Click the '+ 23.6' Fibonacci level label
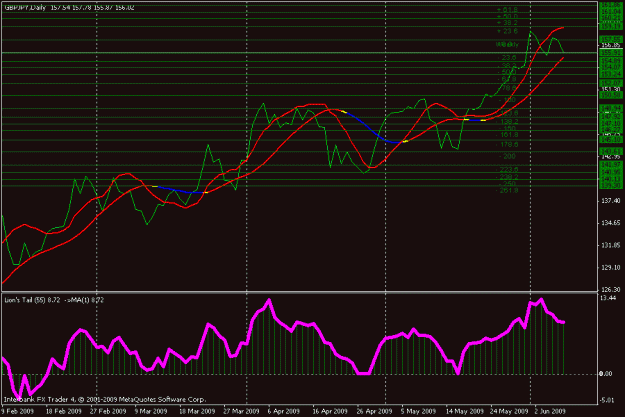The height and width of the screenshot is (417, 625). 507,31
